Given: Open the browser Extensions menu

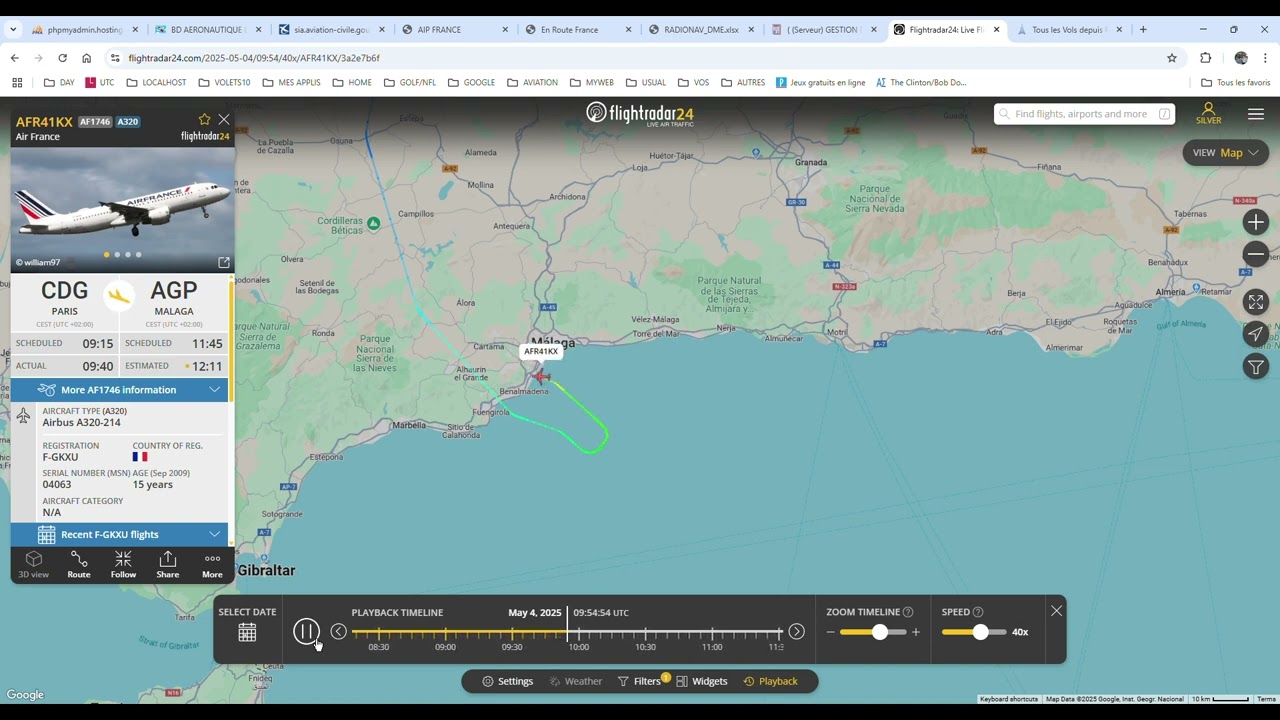Looking at the screenshot, I should coord(1205,58).
